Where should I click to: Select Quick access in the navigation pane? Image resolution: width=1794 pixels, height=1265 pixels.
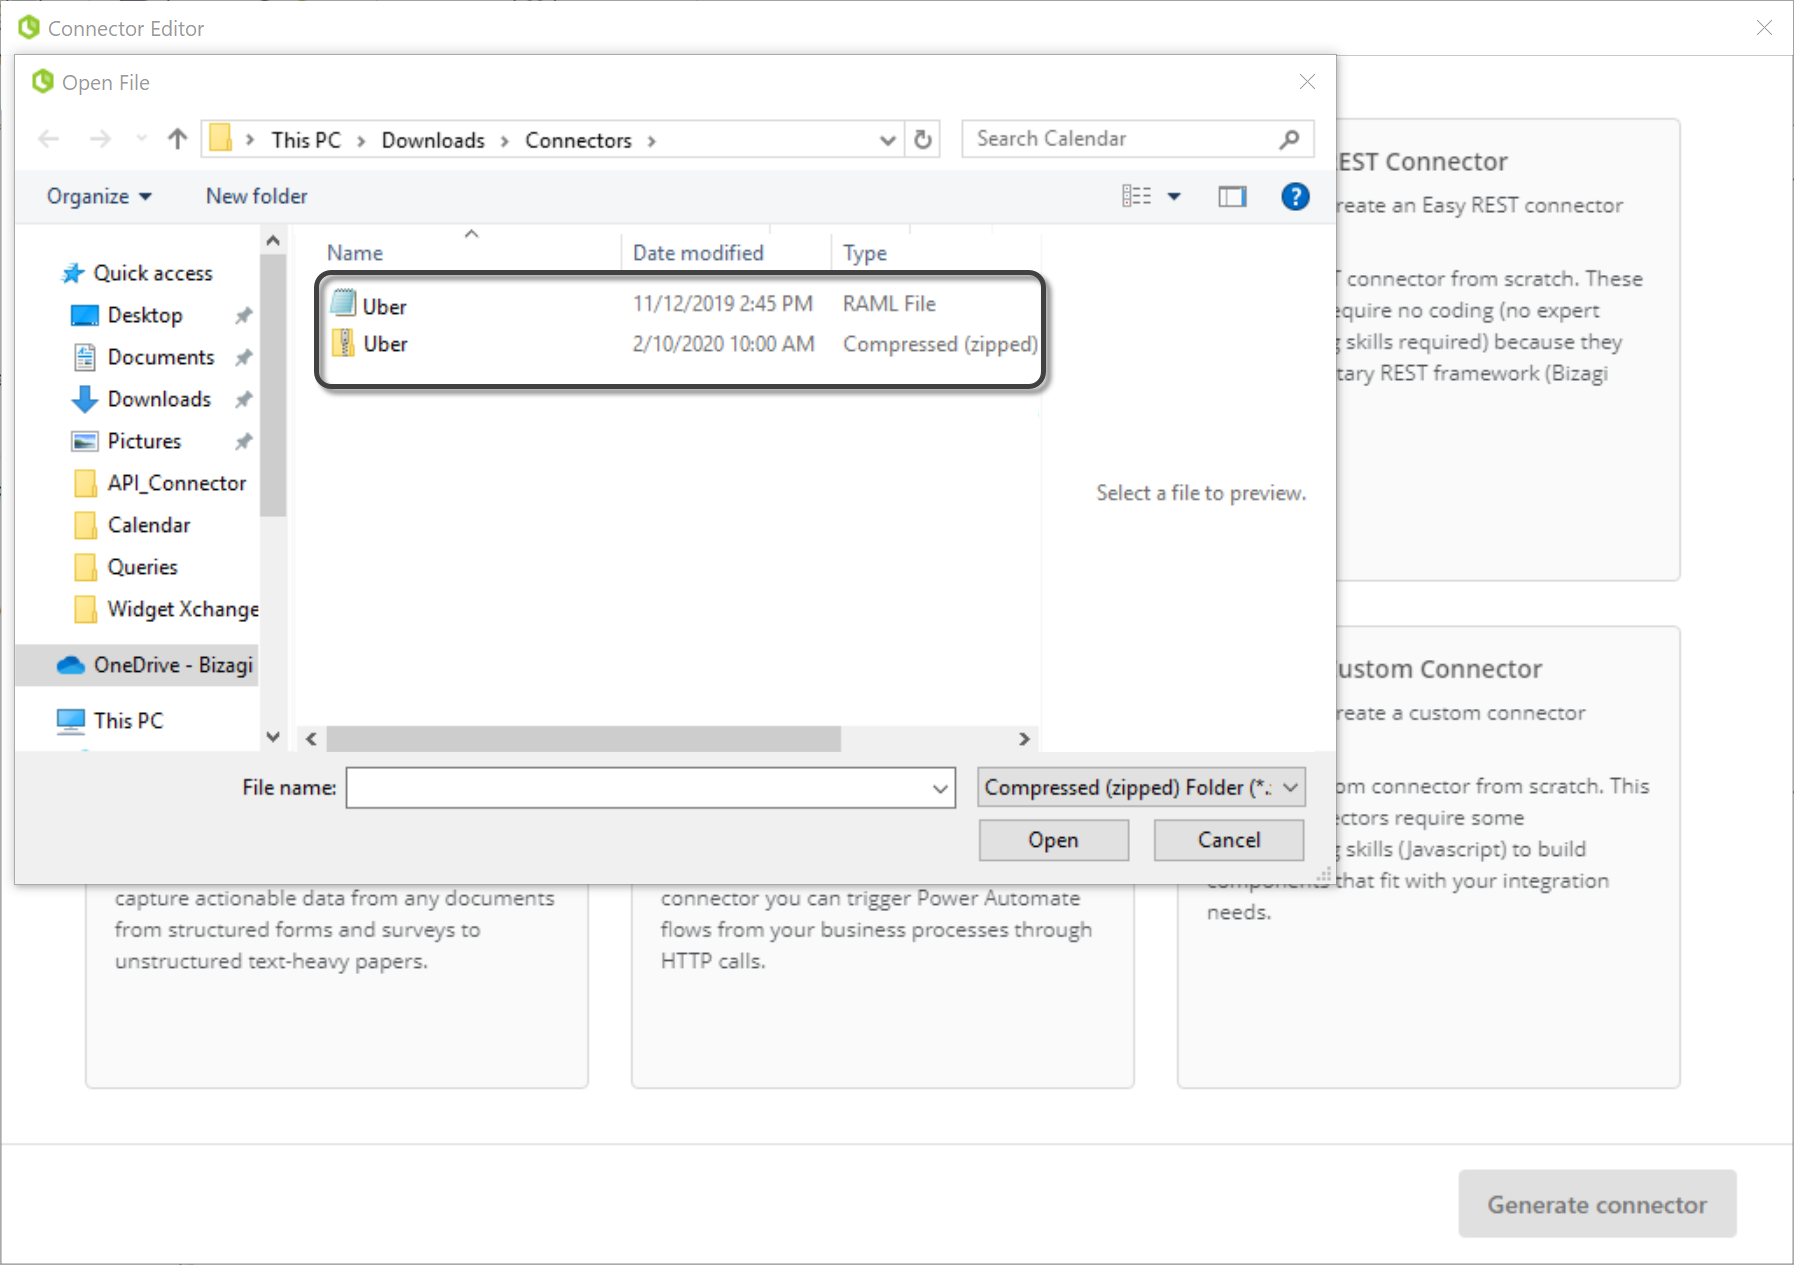[x=153, y=273]
